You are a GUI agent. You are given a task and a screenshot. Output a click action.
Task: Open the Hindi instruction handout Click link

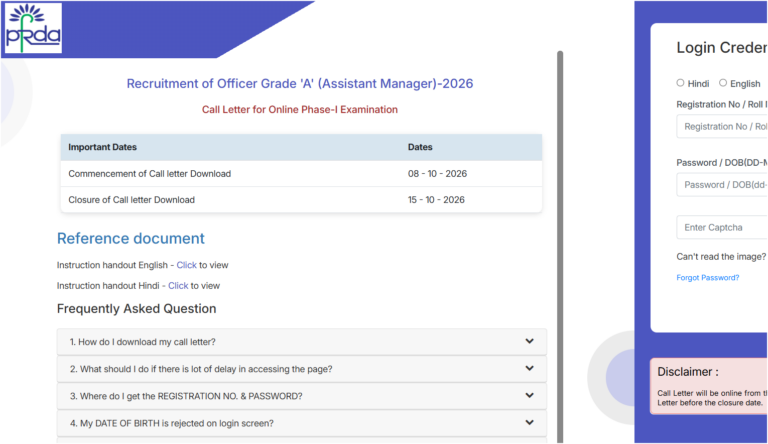[178, 286]
